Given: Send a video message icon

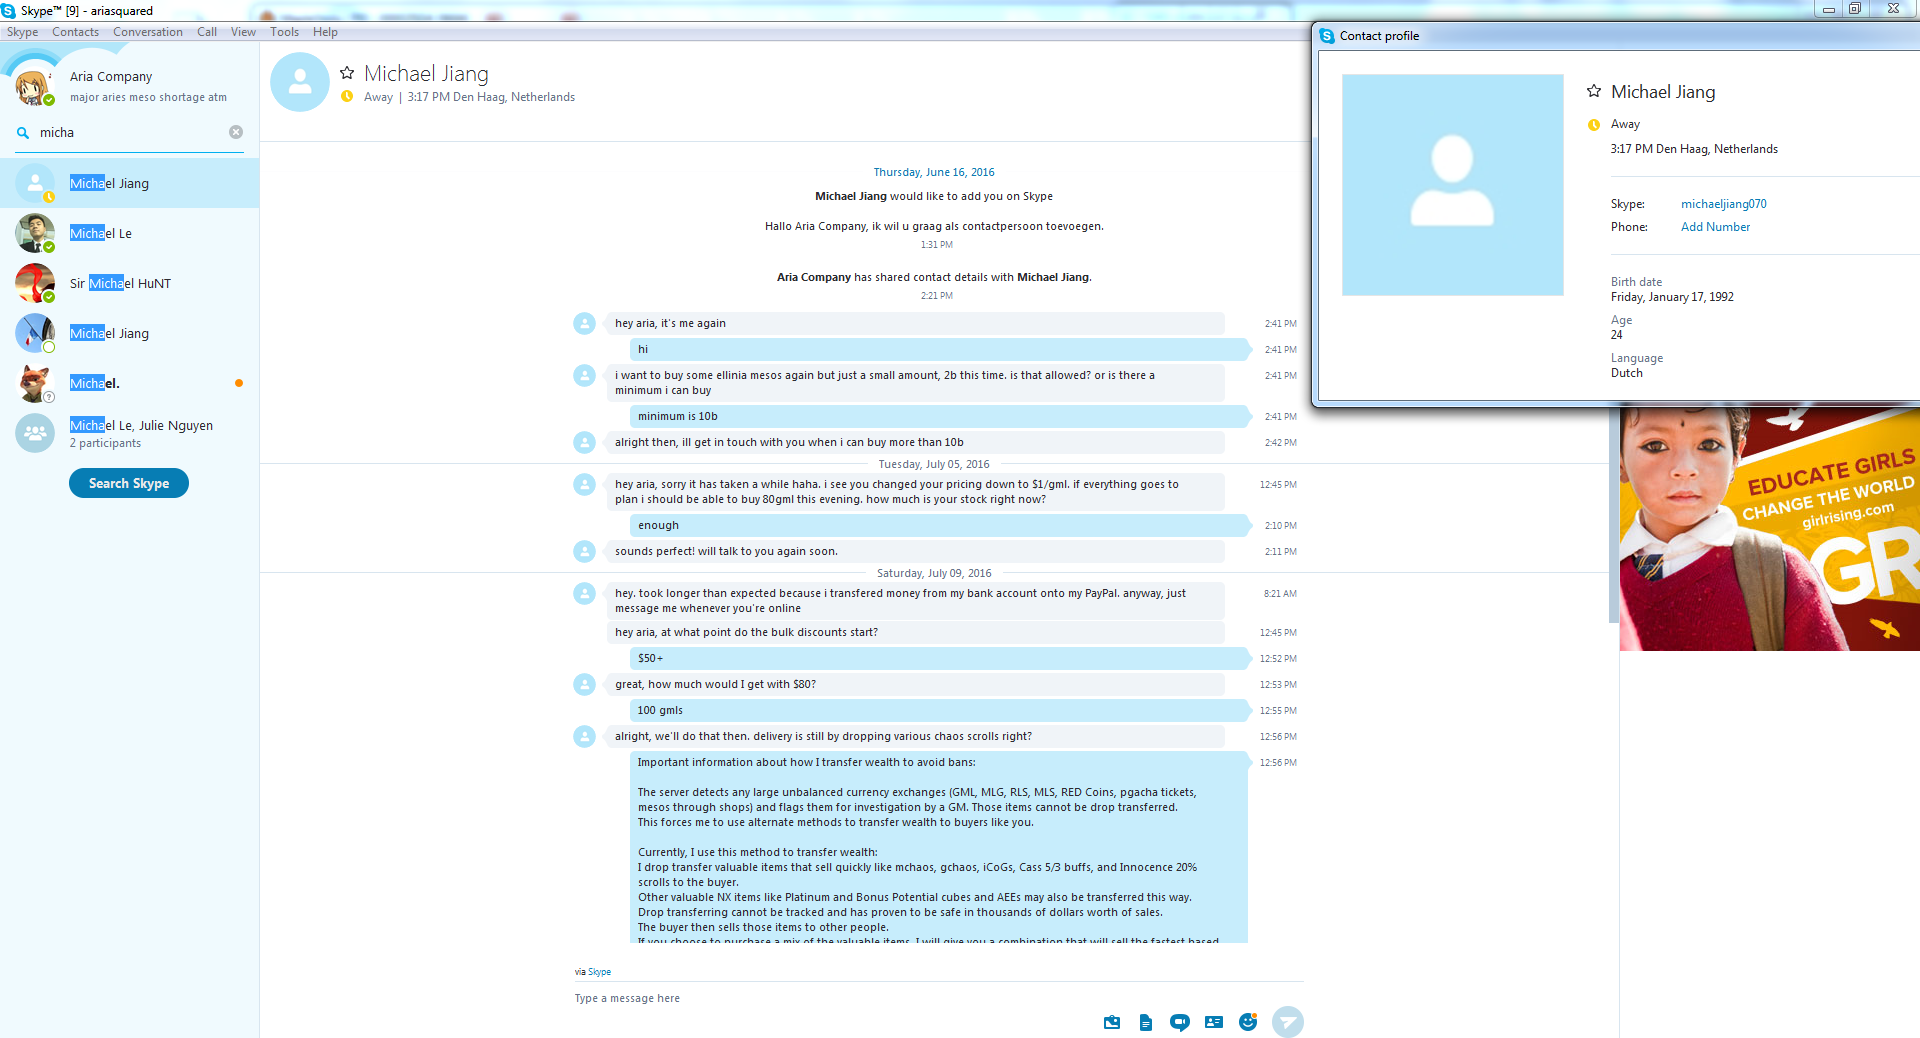Looking at the screenshot, I should pos(1180,1022).
